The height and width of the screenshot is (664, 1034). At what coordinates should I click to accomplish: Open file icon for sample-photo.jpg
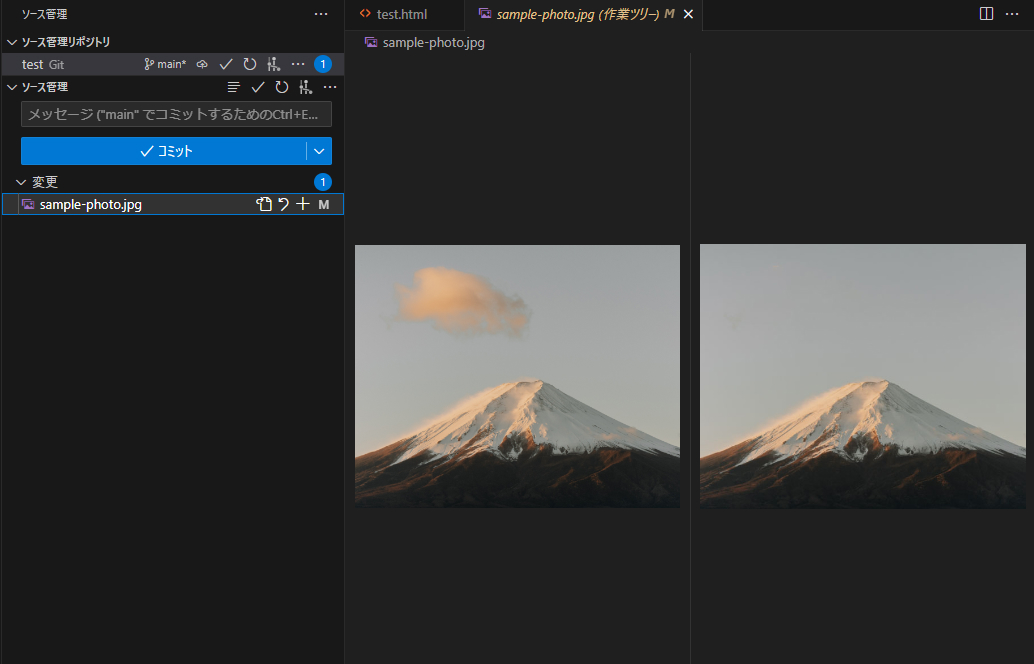point(264,204)
